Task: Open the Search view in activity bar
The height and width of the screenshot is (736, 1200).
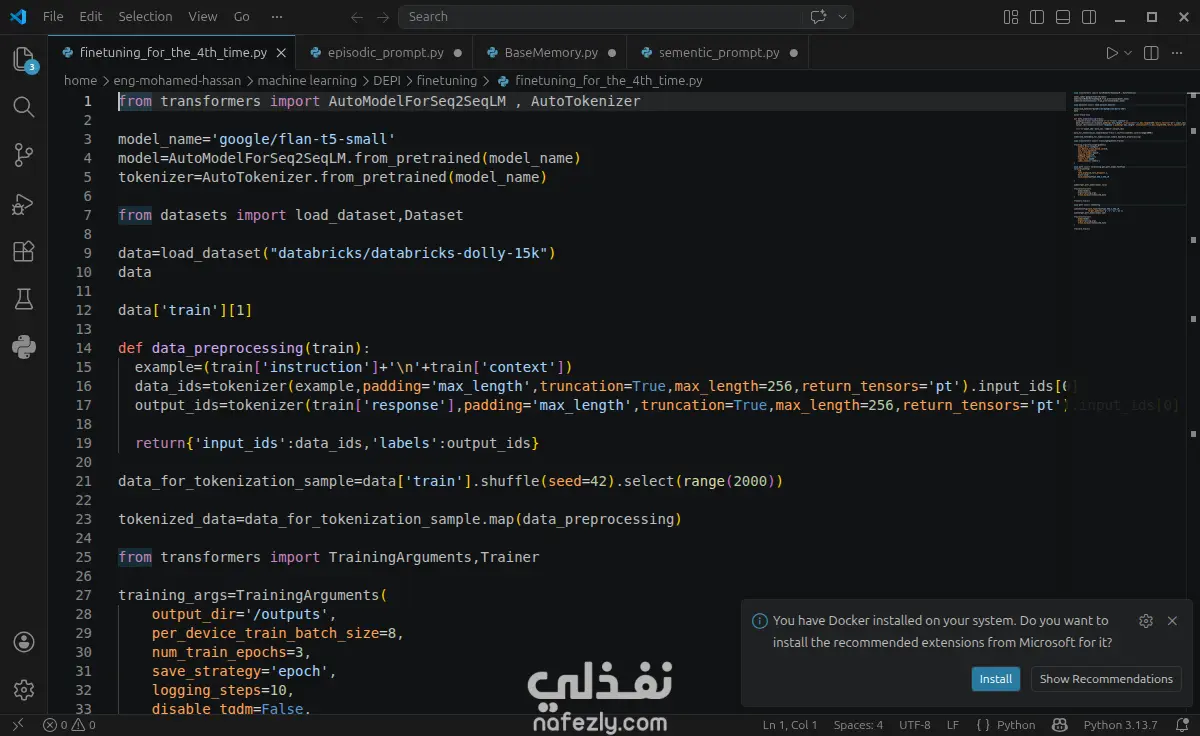Action: point(24,107)
